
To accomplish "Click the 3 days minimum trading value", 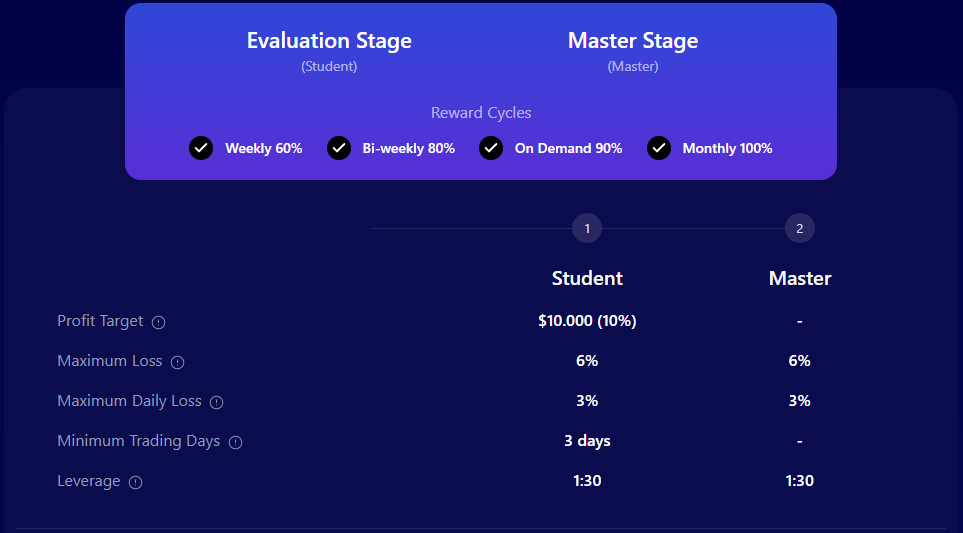I will pyautogui.click(x=587, y=441).
